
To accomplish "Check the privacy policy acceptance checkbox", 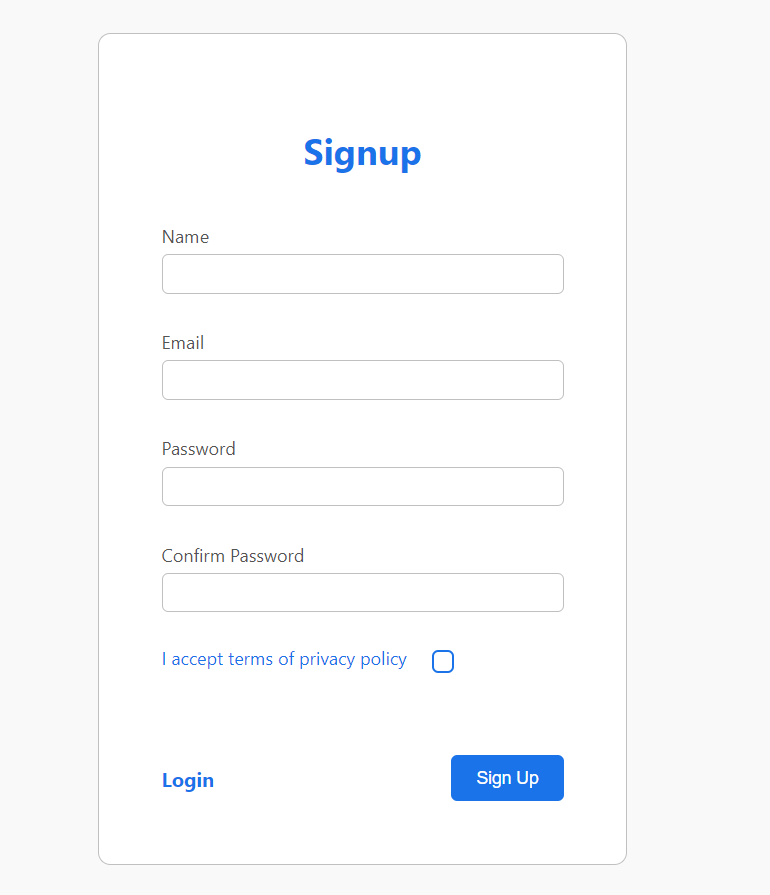I will 442,661.
